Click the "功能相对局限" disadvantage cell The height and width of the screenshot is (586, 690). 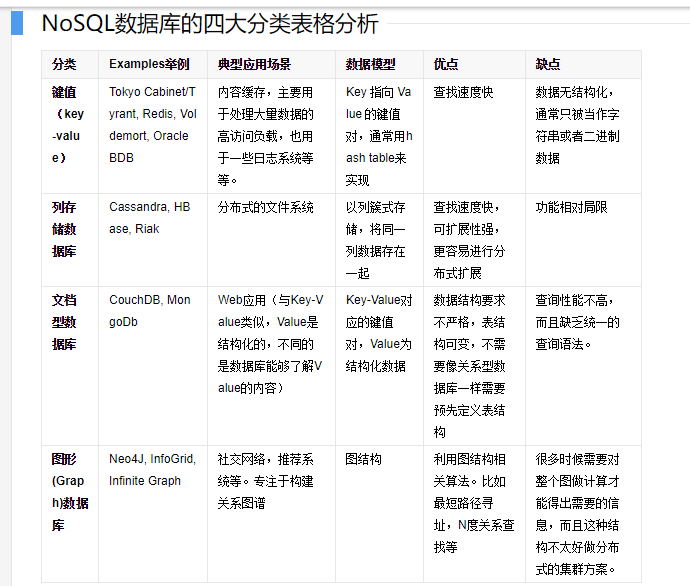[571, 208]
